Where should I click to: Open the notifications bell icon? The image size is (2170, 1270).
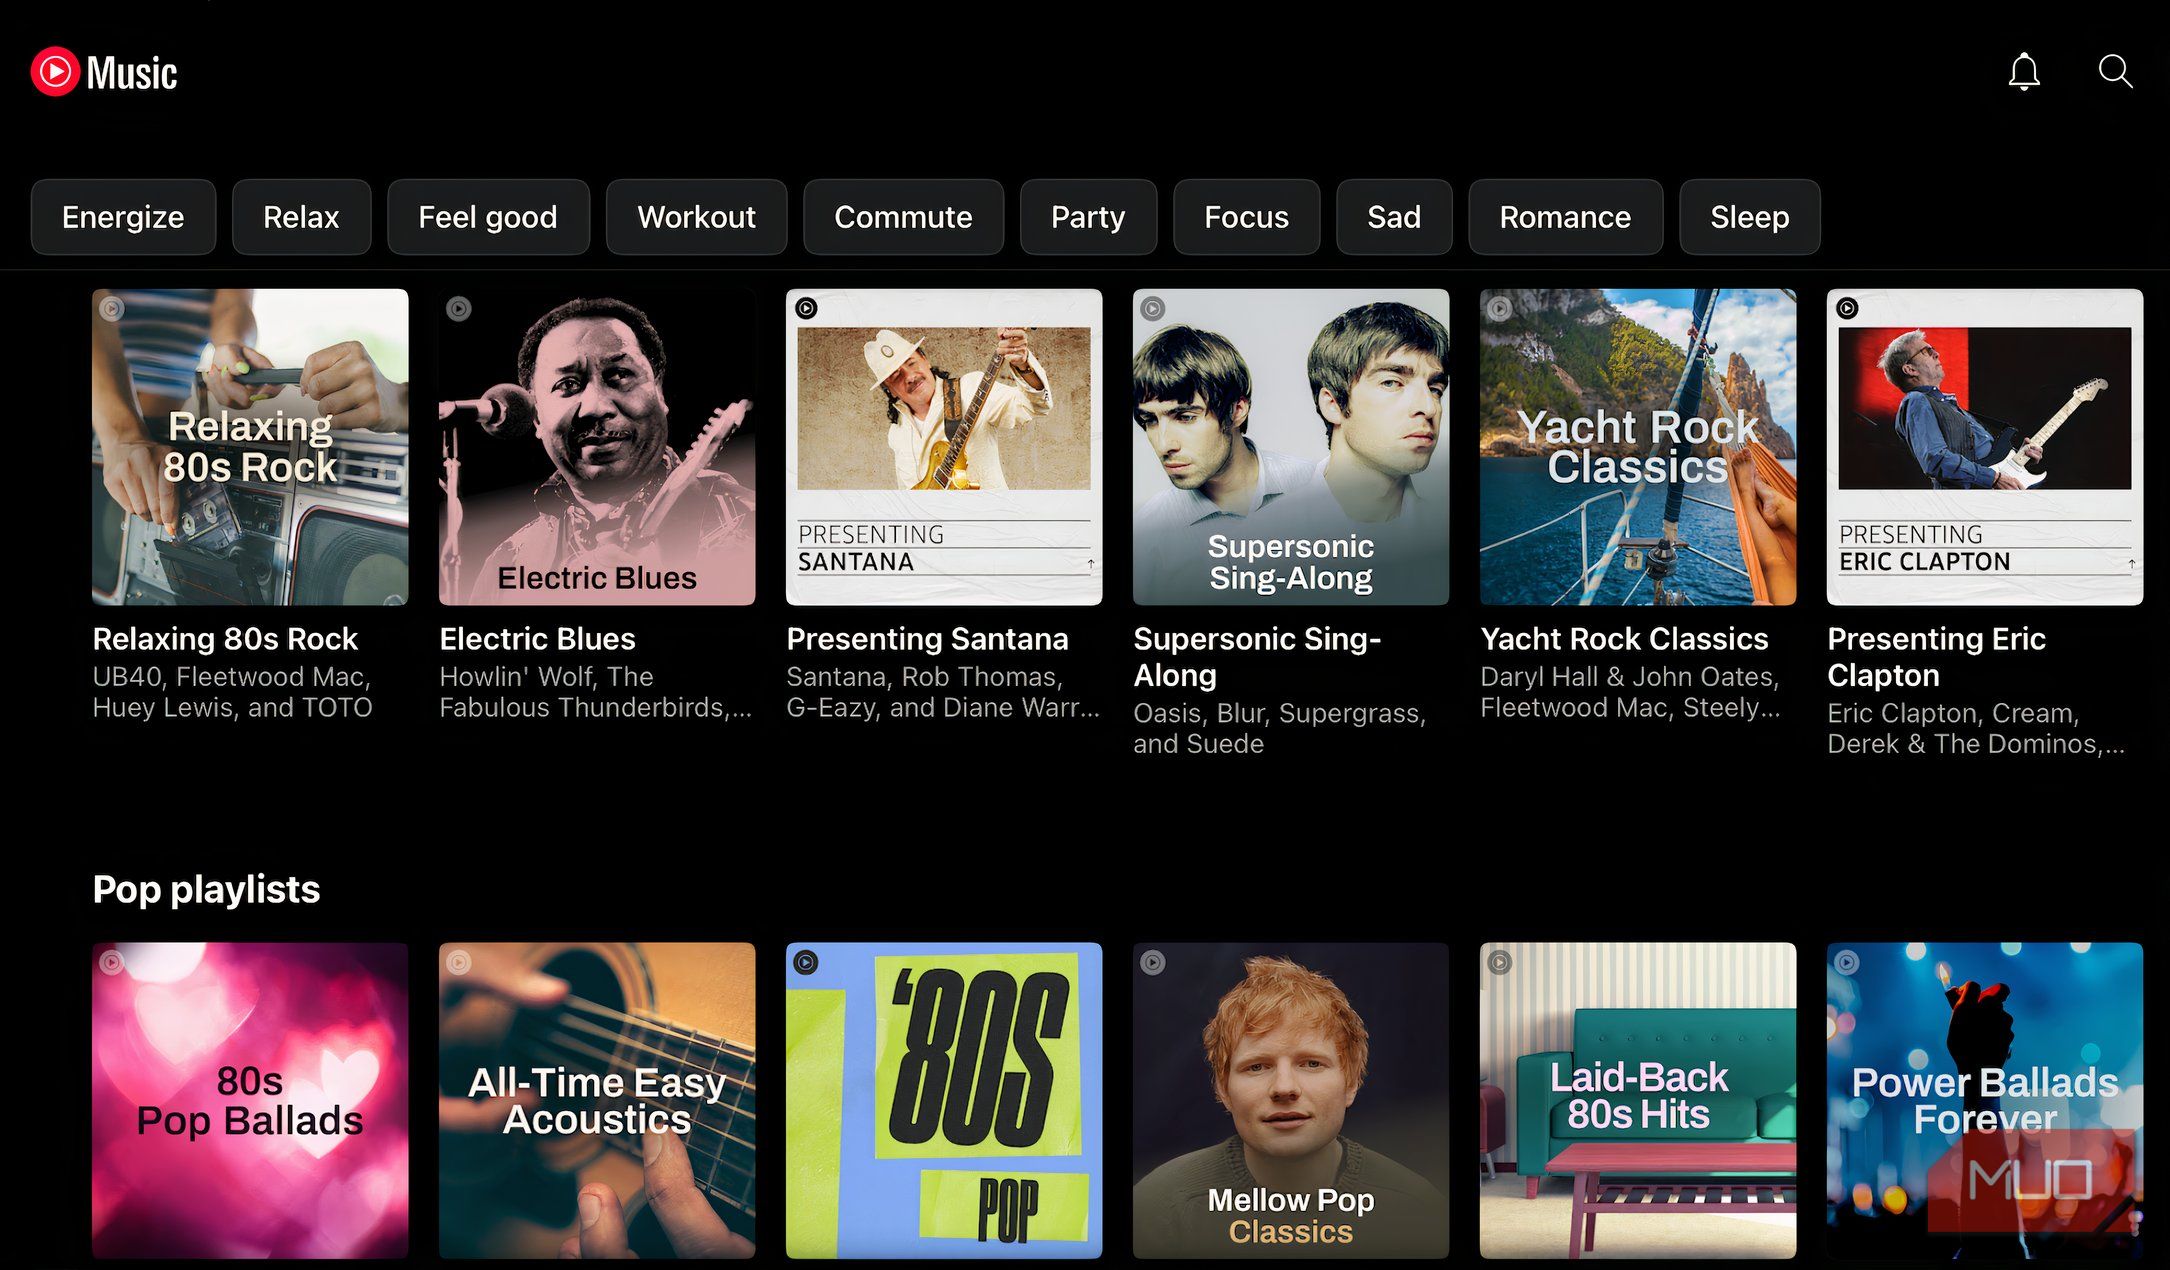[x=2024, y=72]
